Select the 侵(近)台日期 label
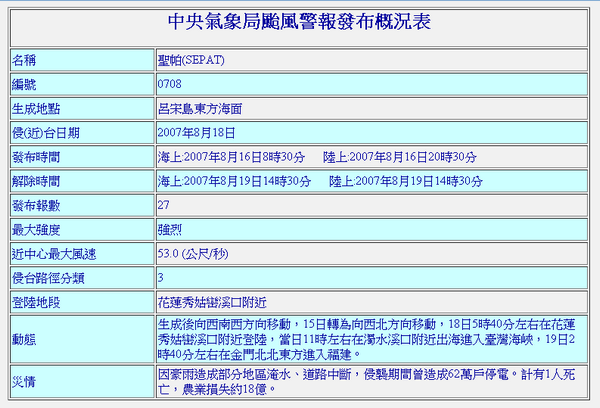This screenshot has width=600, height=408. tap(46, 133)
